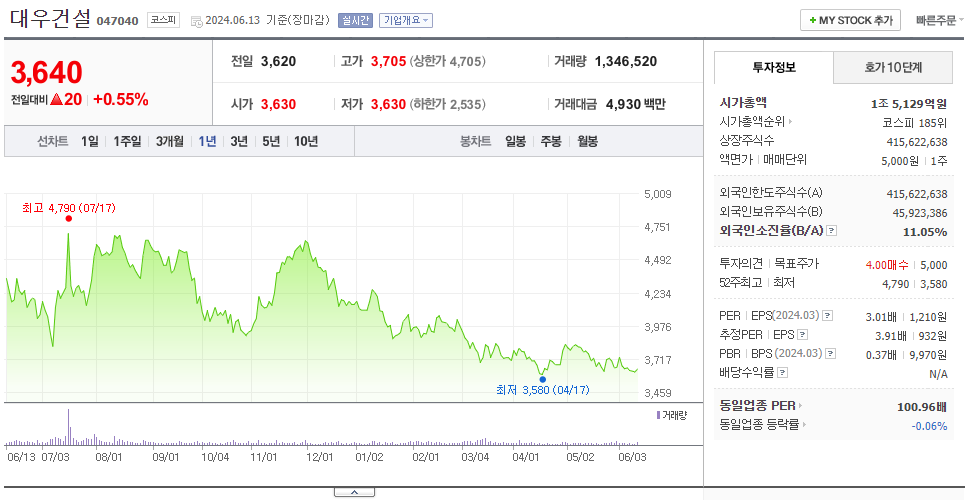Expand the 빠른주문 dropdown
Screen dimensions: 968x500
940,20
